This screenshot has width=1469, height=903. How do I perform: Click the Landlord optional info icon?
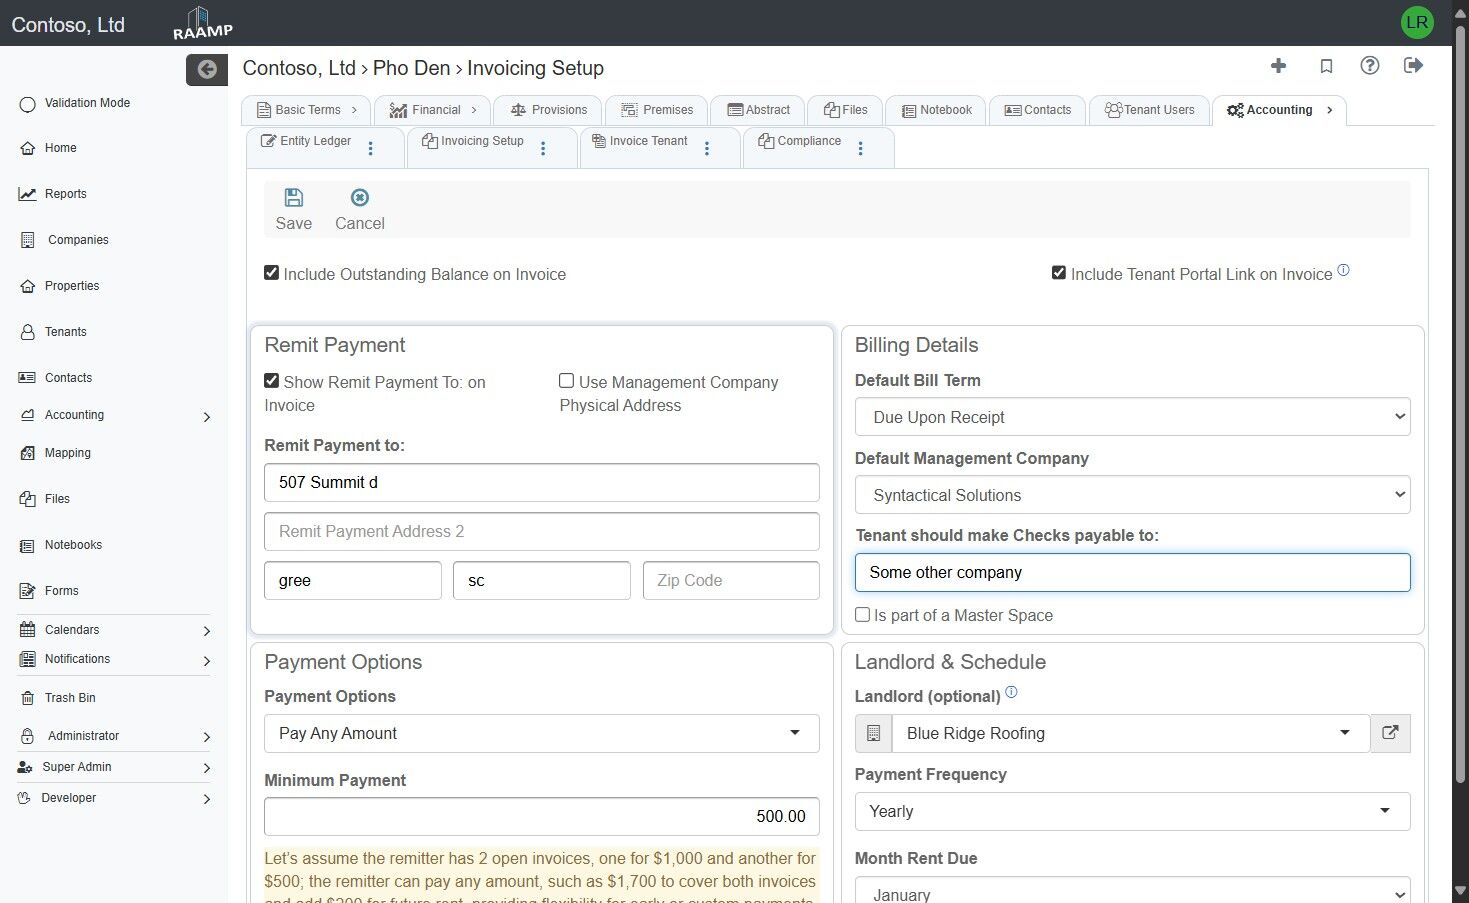1011,692
